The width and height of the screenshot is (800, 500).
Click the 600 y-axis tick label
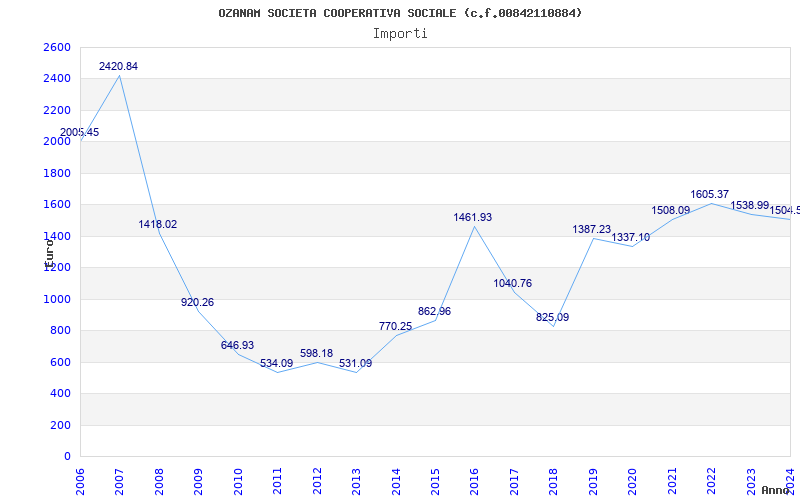tap(60, 362)
